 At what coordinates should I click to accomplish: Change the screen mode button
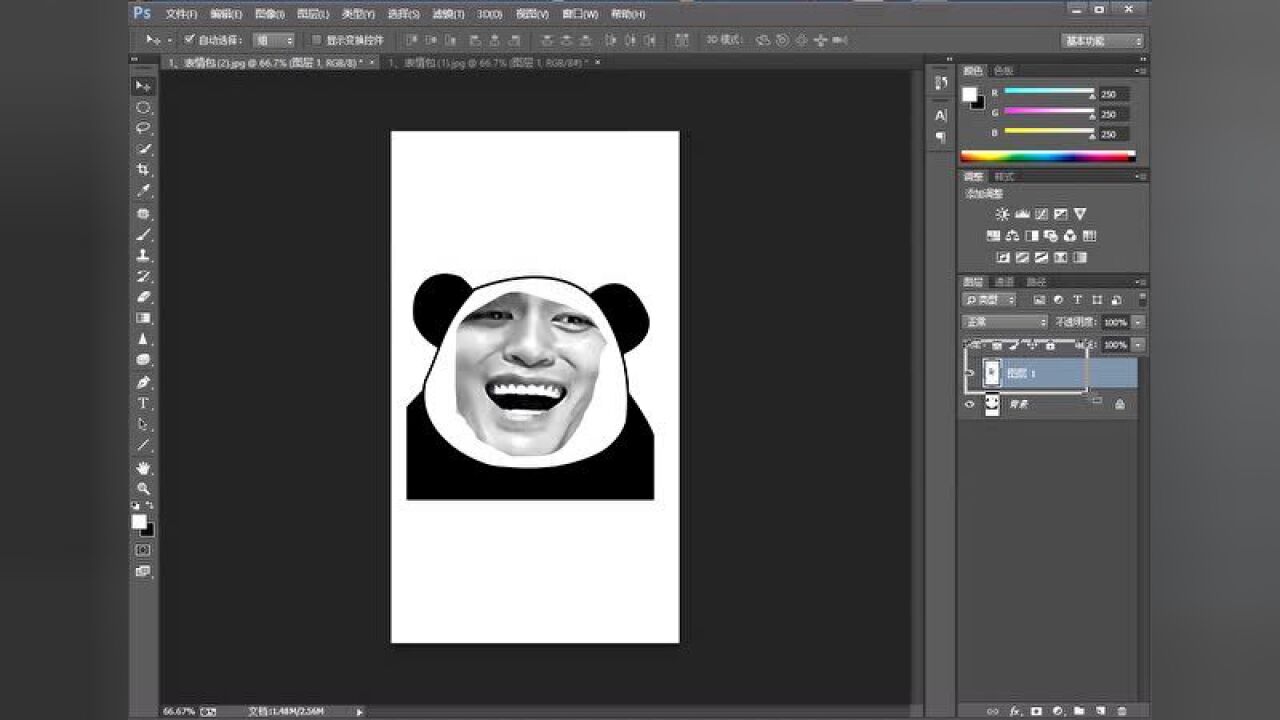coord(143,571)
